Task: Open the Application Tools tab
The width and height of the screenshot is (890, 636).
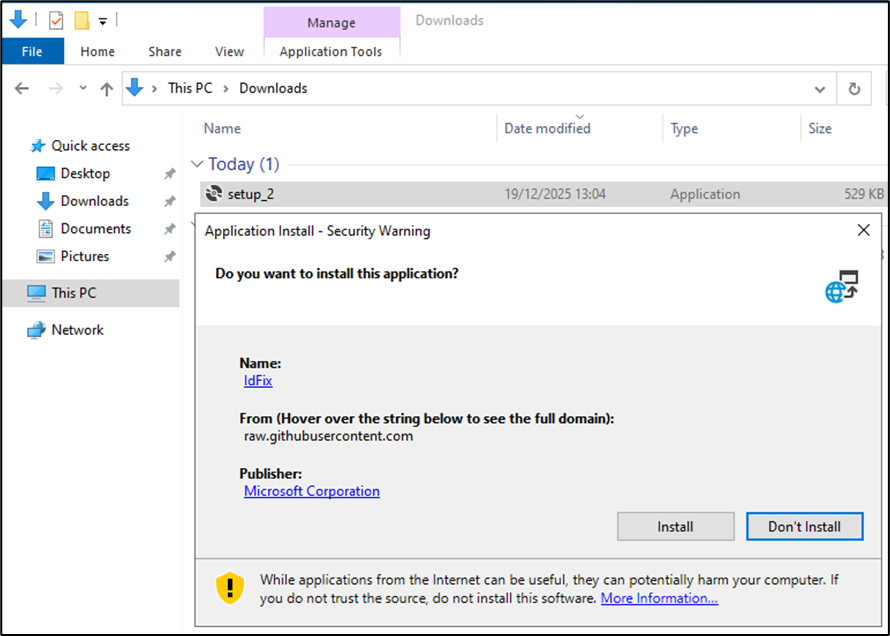Action: click(330, 52)
